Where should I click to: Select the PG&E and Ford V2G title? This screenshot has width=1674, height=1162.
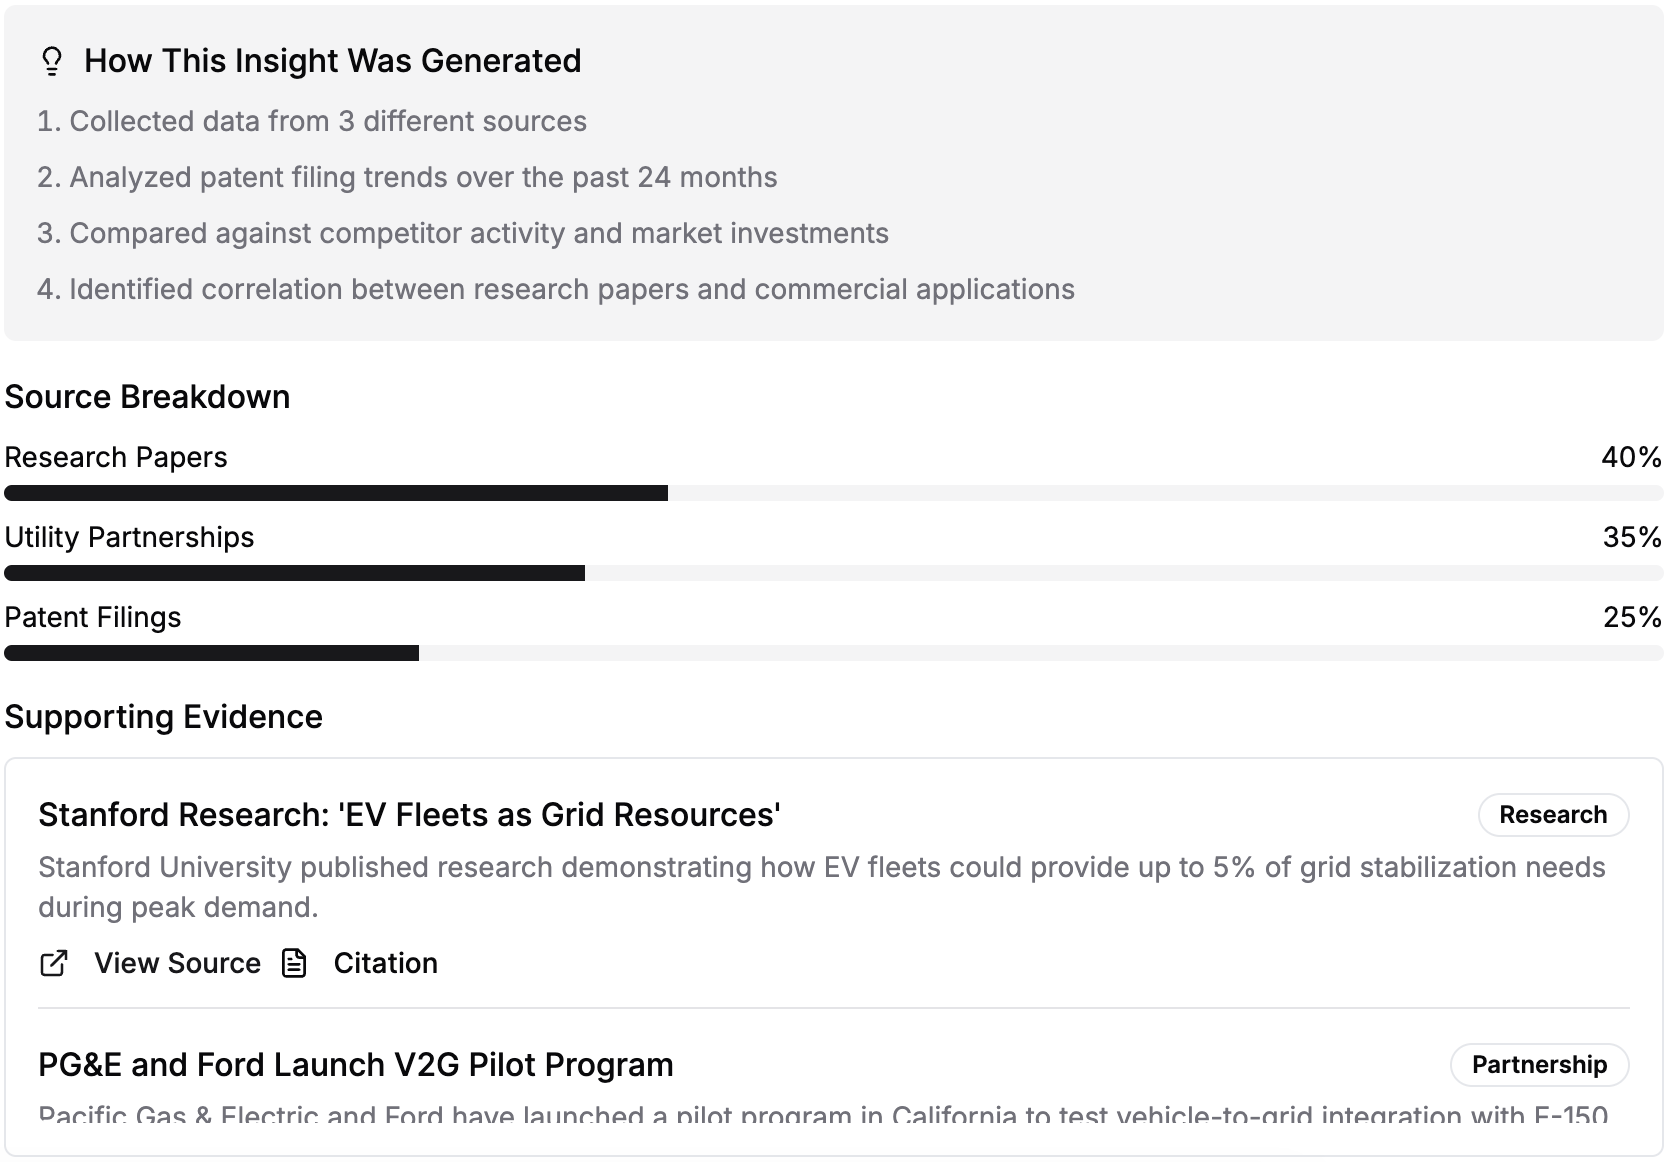pyautogui.click(x=355, y=1065)
